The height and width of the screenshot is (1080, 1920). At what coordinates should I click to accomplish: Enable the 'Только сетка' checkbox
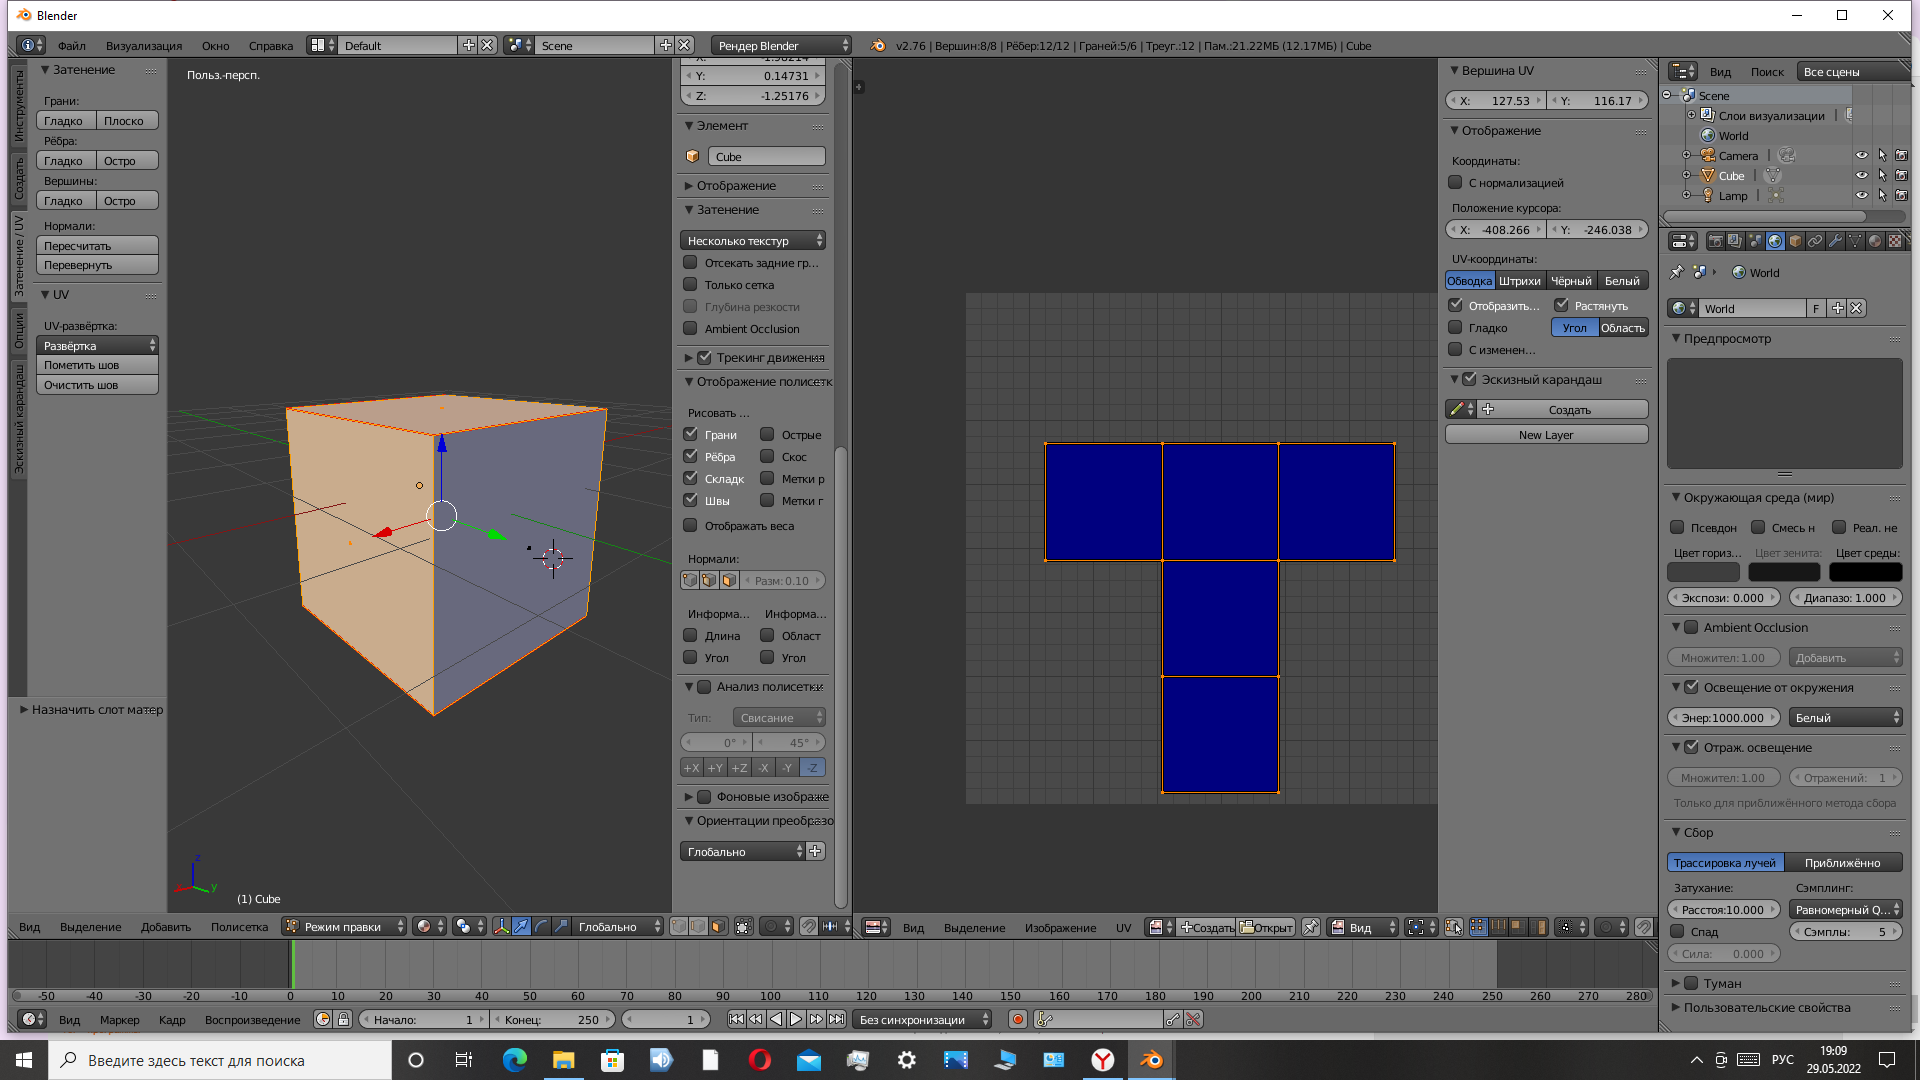pyautogui.click(x=690, y=285)
